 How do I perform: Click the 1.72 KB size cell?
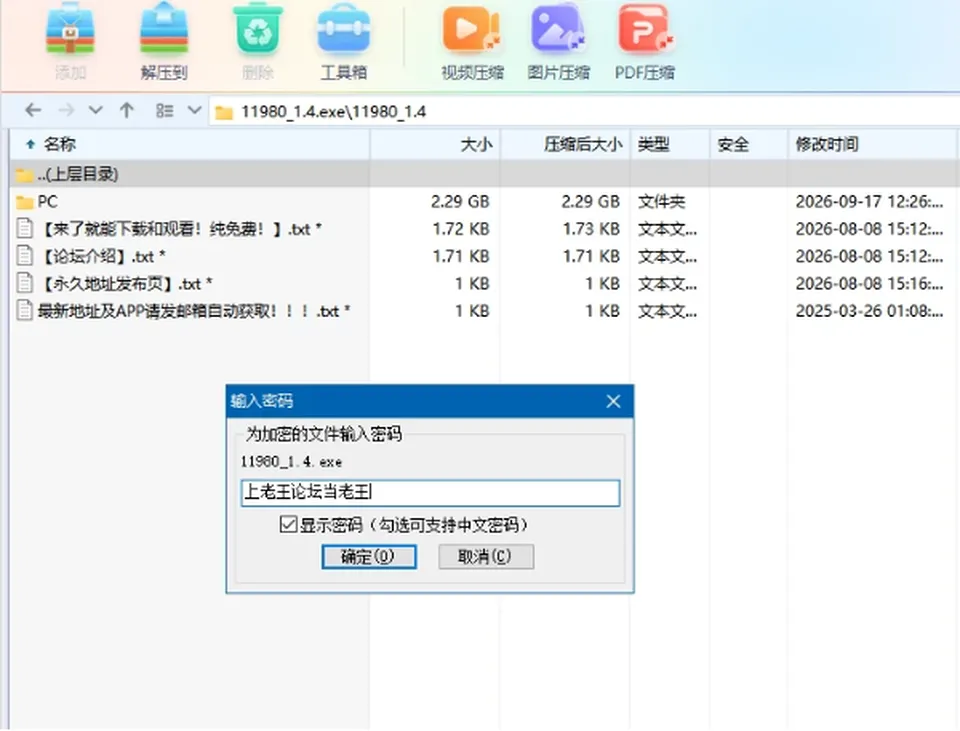point(461,229)
